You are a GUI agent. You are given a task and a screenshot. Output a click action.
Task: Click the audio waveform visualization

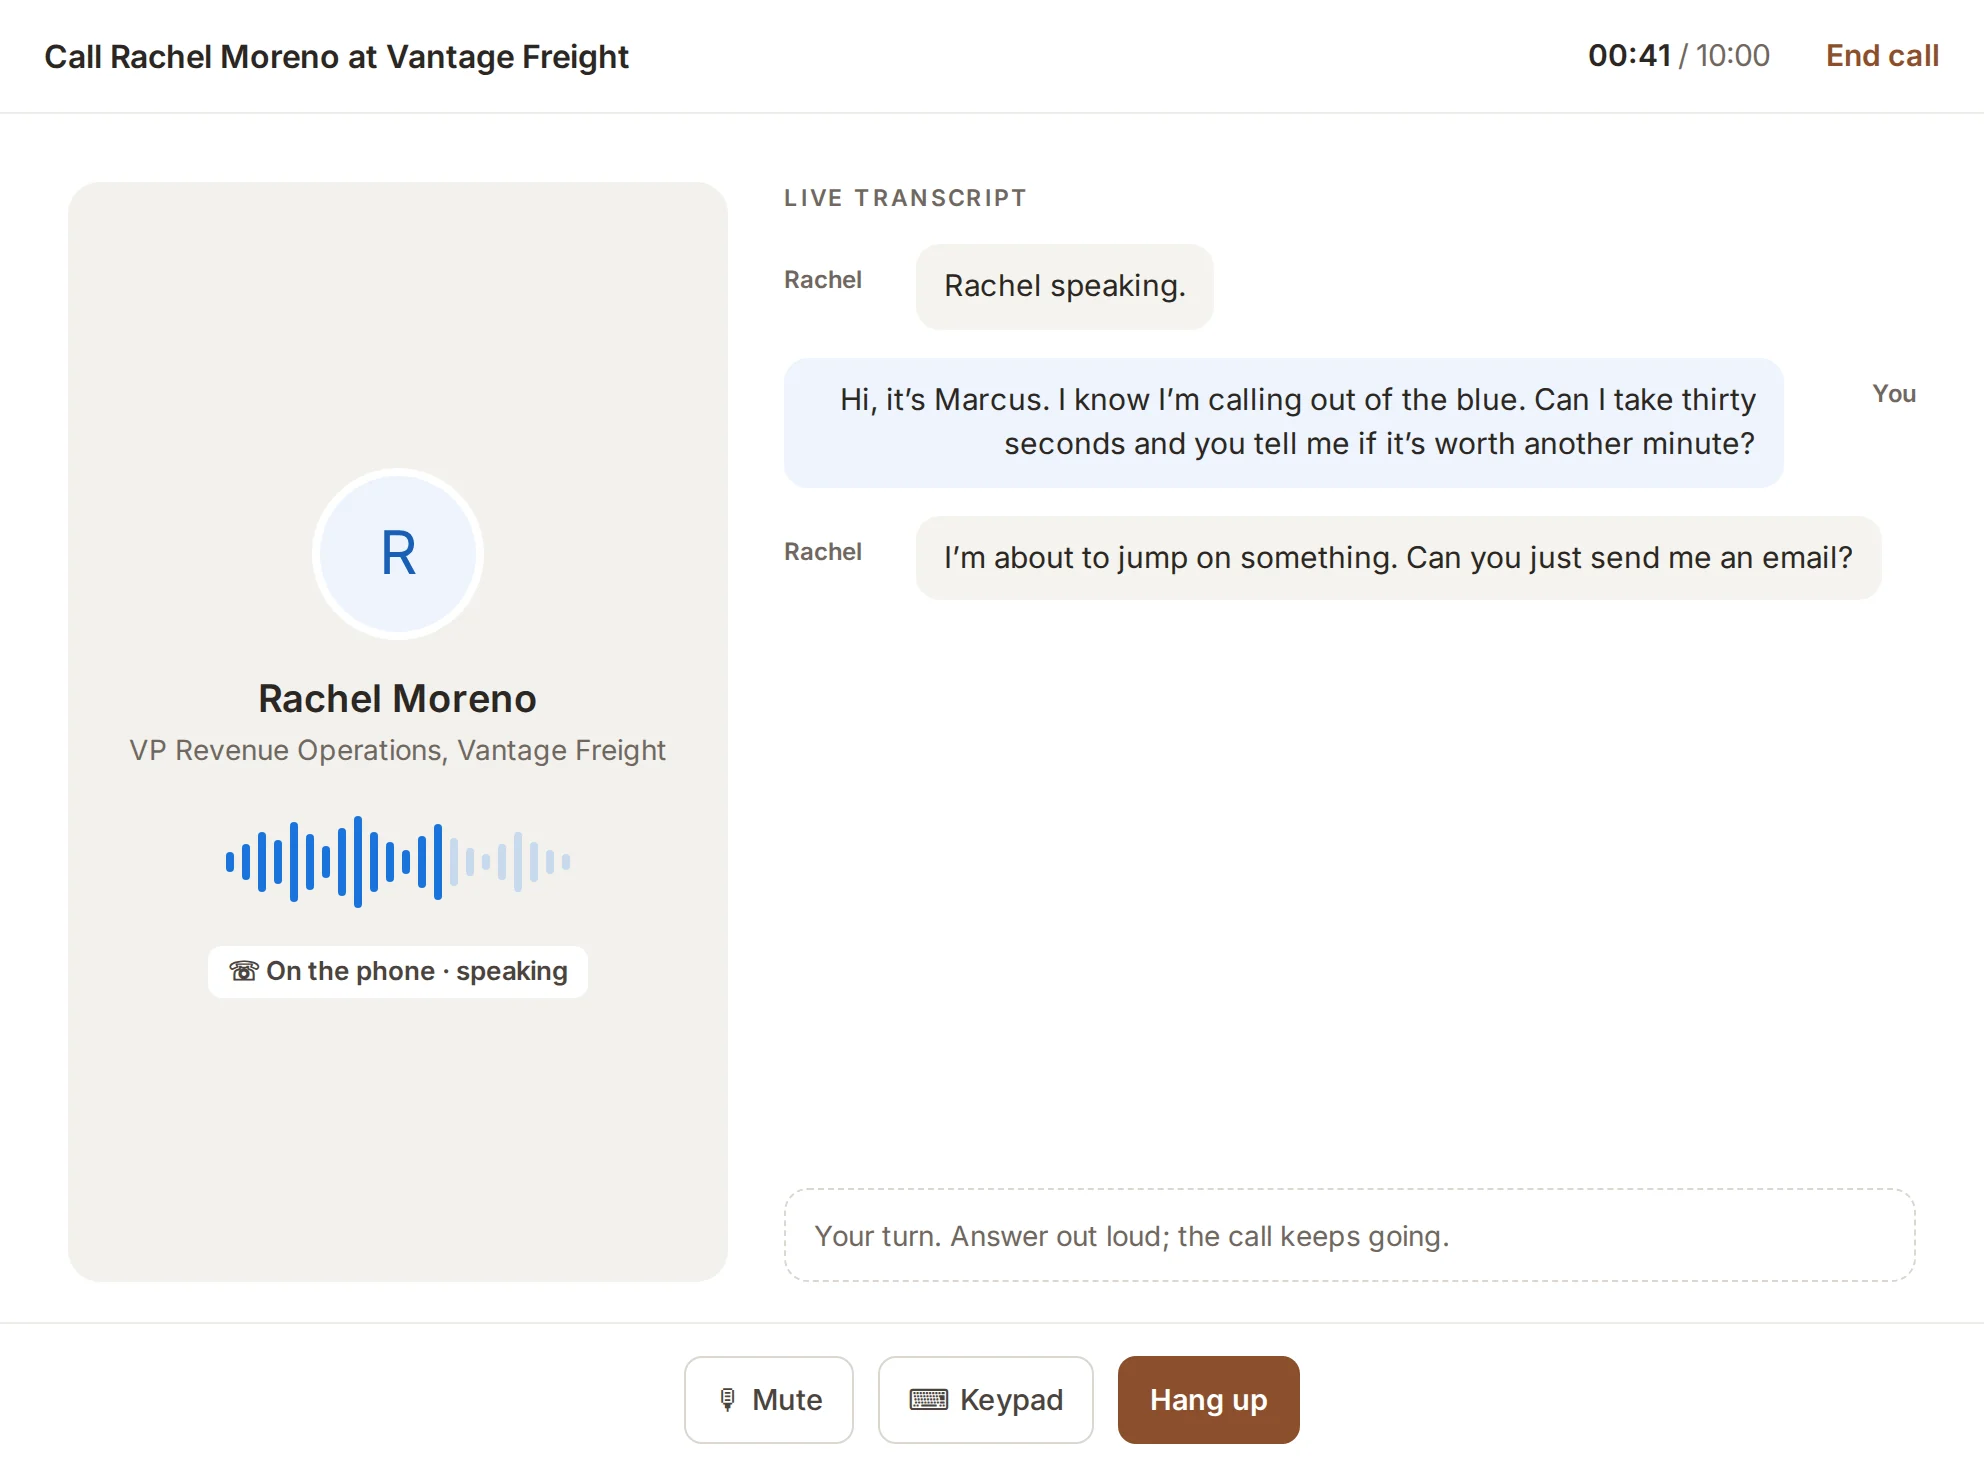398,861
